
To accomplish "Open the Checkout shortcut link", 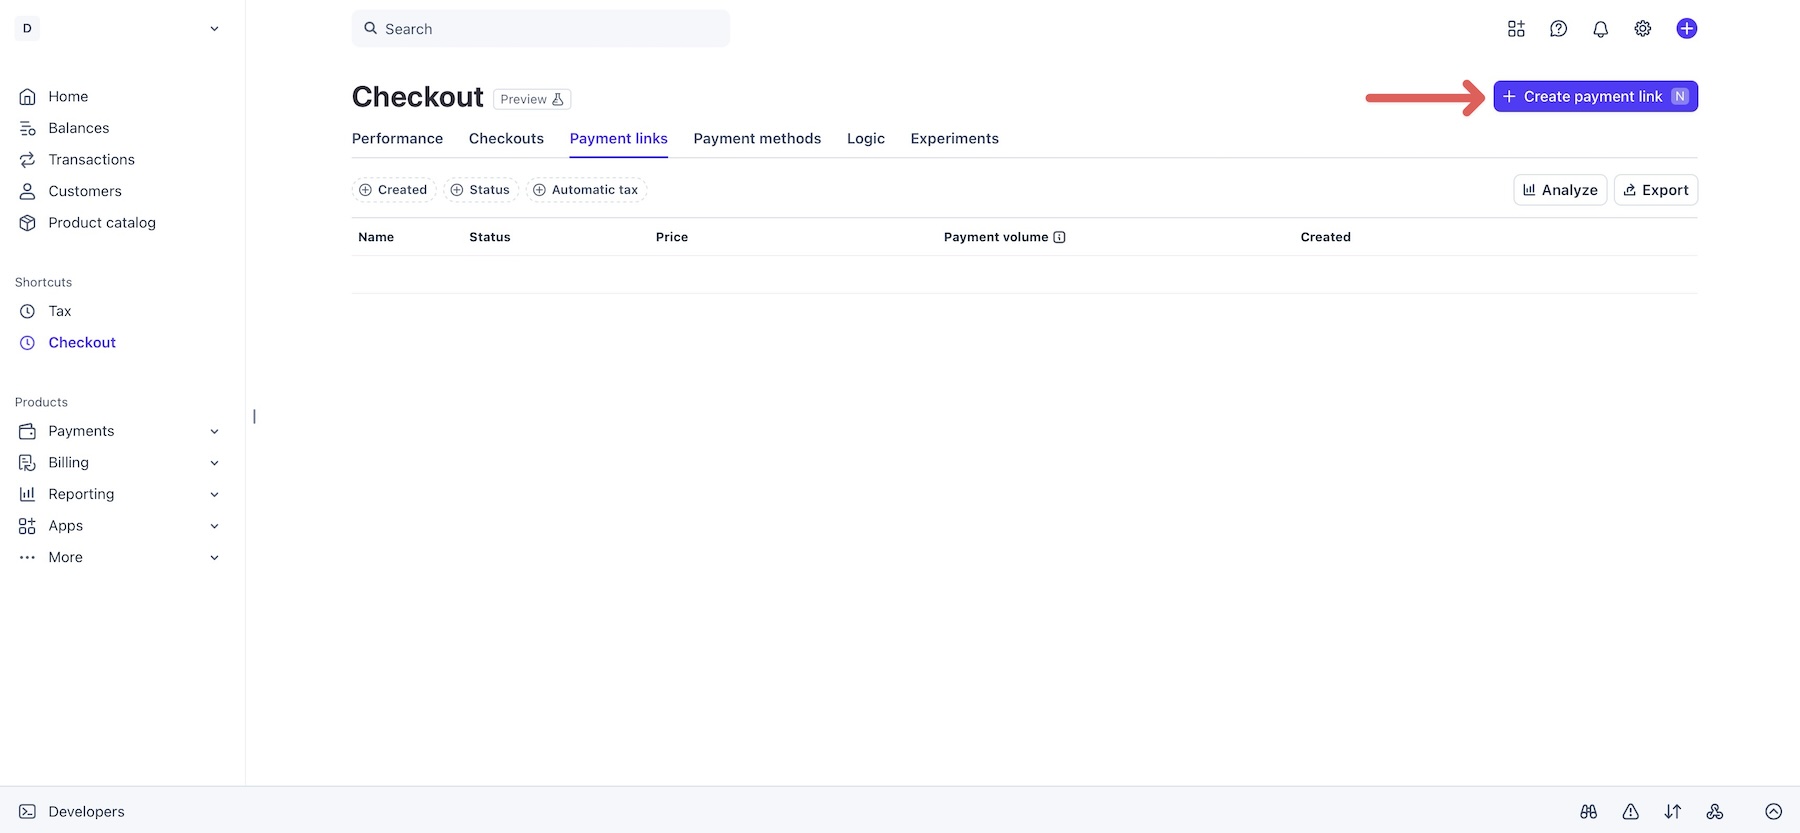I will (x=82, y=343).
